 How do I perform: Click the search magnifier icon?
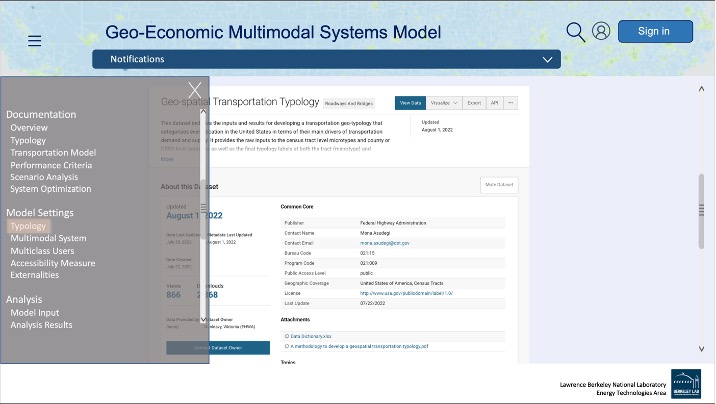tap(575, 32)
